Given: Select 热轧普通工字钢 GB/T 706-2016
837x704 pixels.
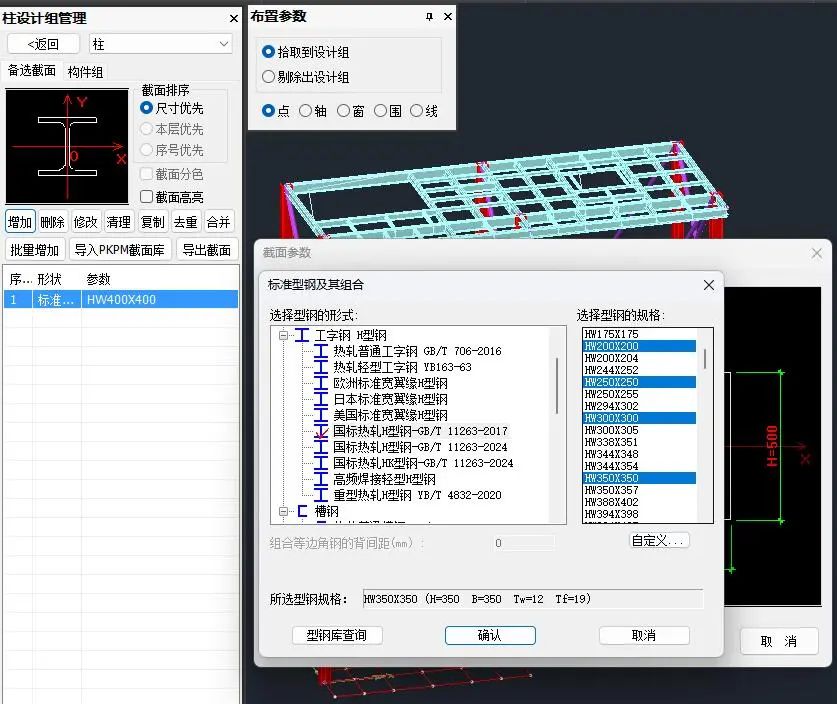Looking at the screenshot, I should click(417, 351).
